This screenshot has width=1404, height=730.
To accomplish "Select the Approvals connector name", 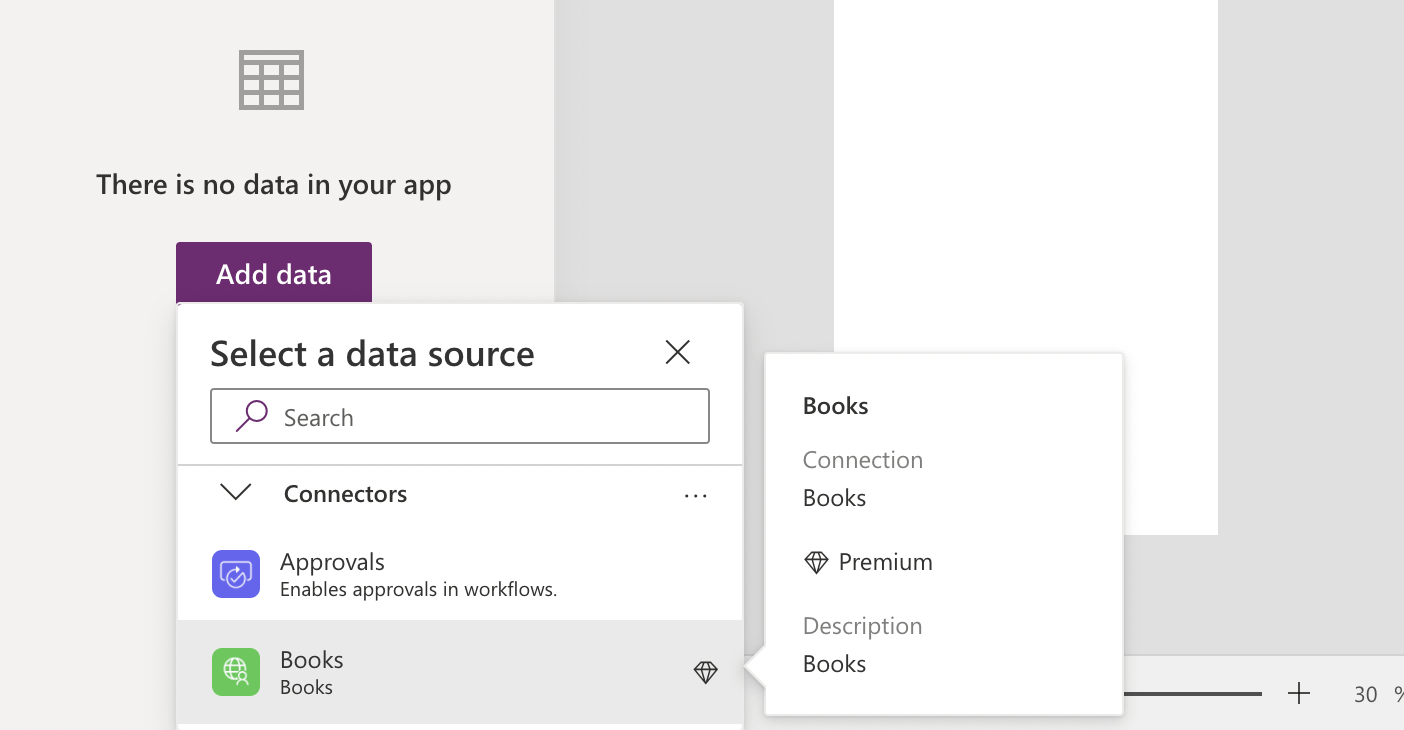I will pyautogui.click(x=332, y=562).
